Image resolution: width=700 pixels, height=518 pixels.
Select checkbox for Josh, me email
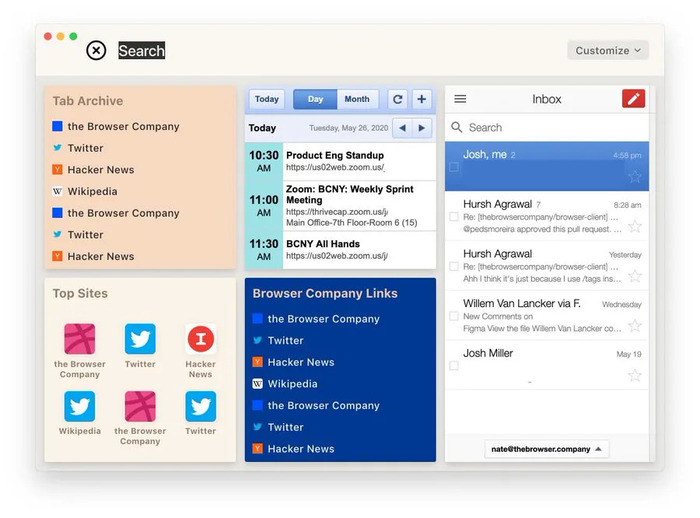[x=454, y=167]
